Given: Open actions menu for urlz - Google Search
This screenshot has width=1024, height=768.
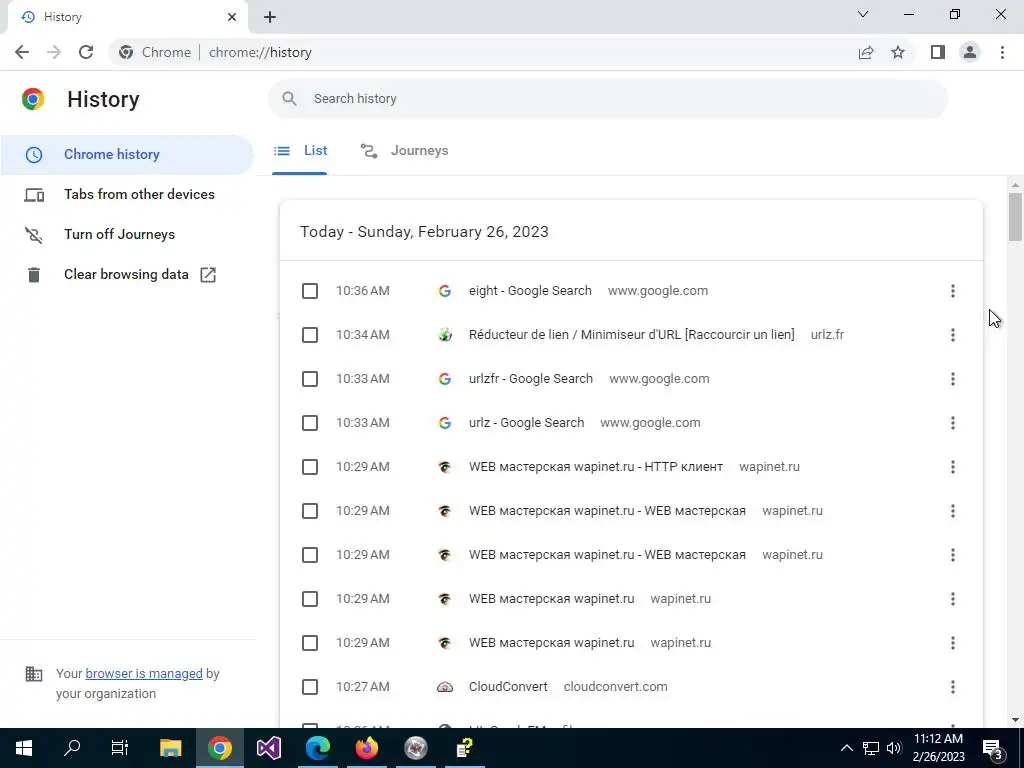Looking at the screenshot, I should tap(953, 423).
